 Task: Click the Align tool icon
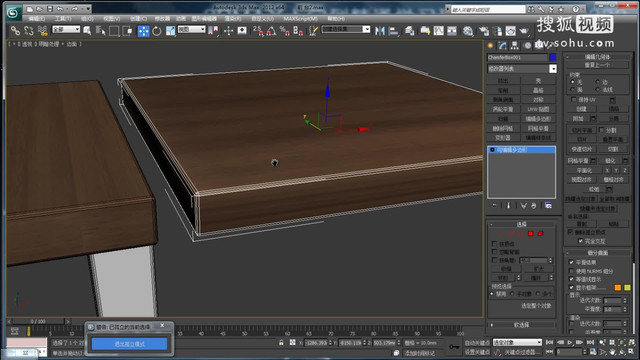point(393,31)
